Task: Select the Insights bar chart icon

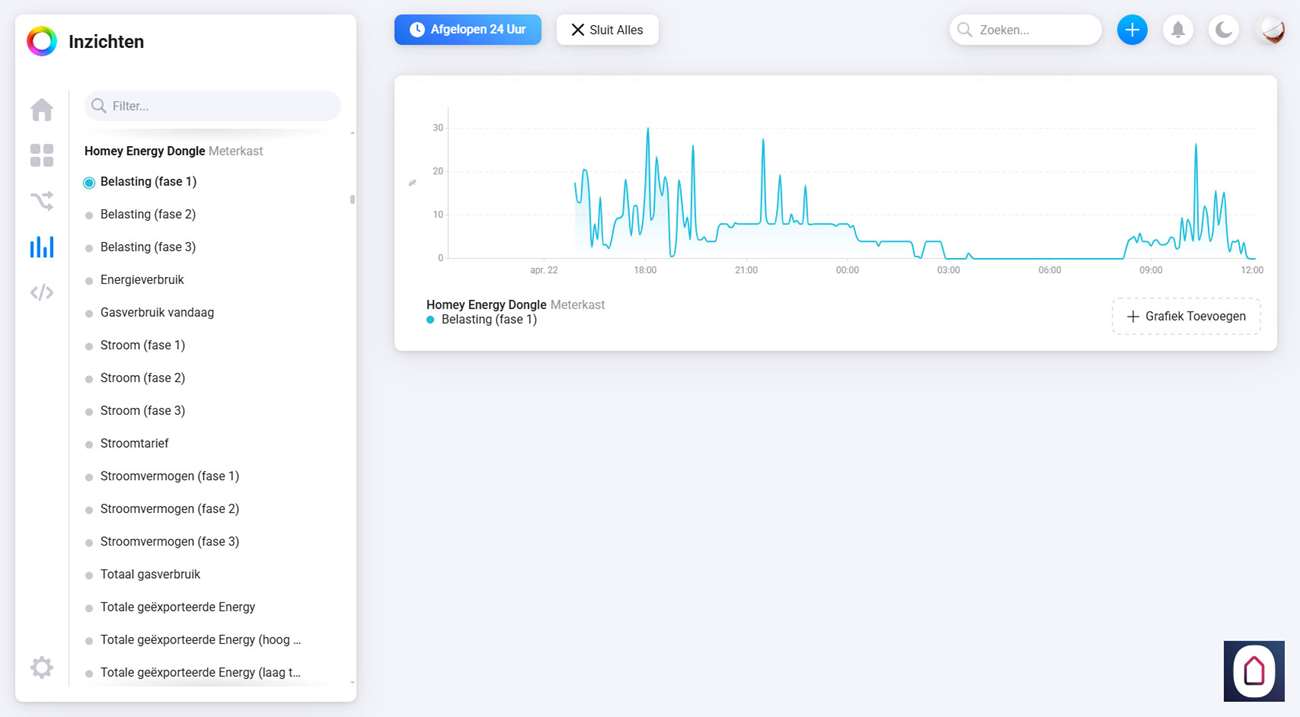Action: click(x=42, y=247)
